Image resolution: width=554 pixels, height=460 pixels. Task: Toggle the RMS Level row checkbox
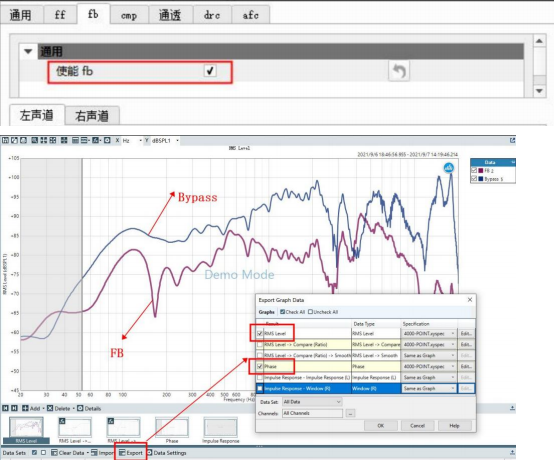tap(260, 333)
